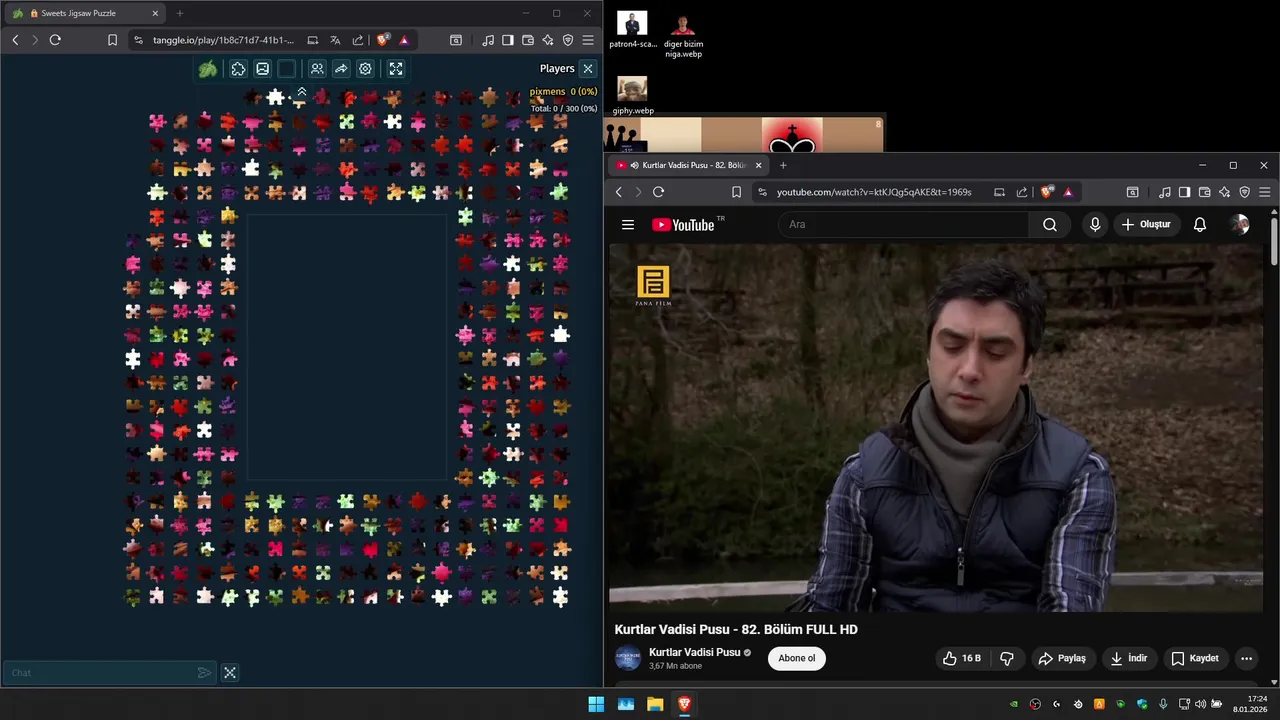Close the Kurtlar Vadisi Pusu tab
This screenshot has height=720, width=1280.
tap(758, 165)
